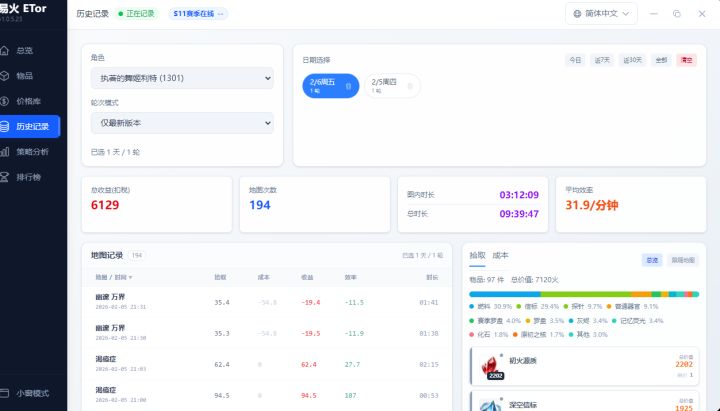Go to 总览 in the sidebar

(x=24, y=51)
